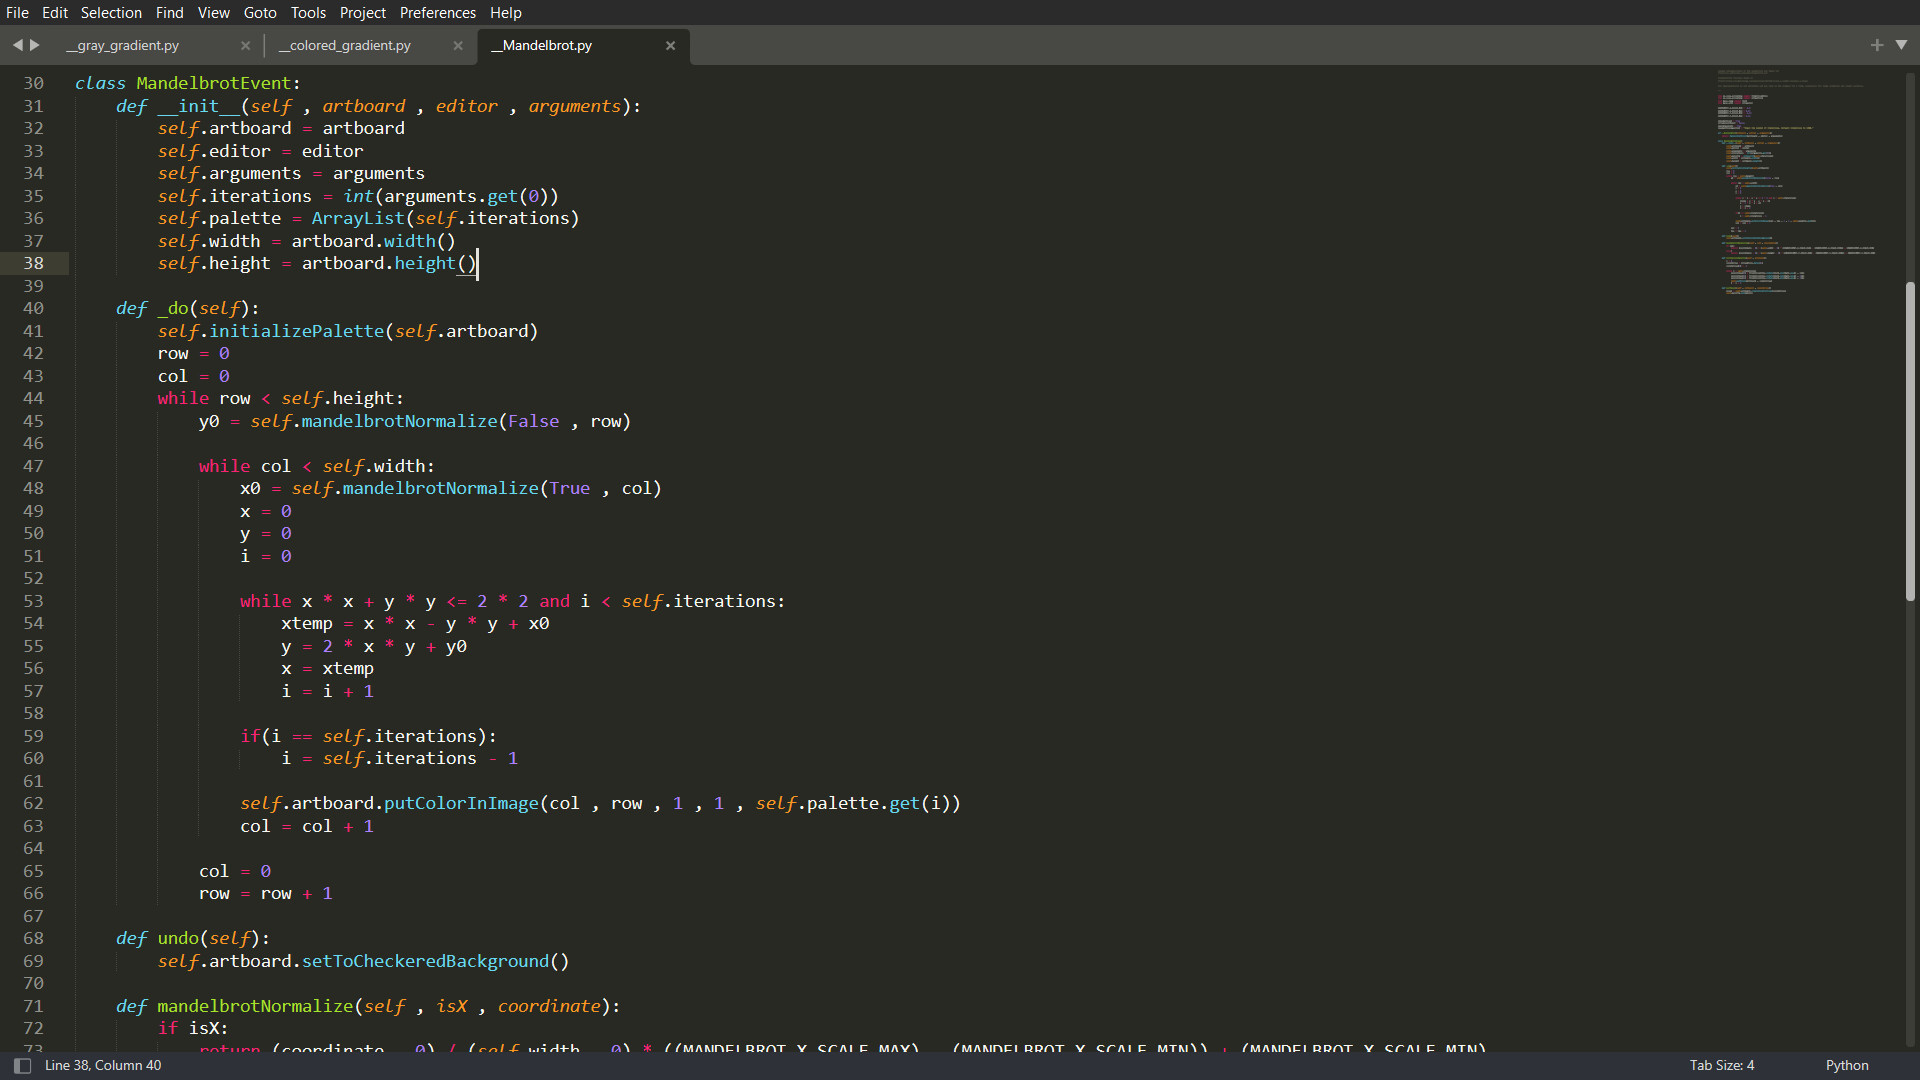1920x1080 pixels.
Task: Navigate forward using the right arrow icon
Action: pyautogui.click(x=35, y=45)
